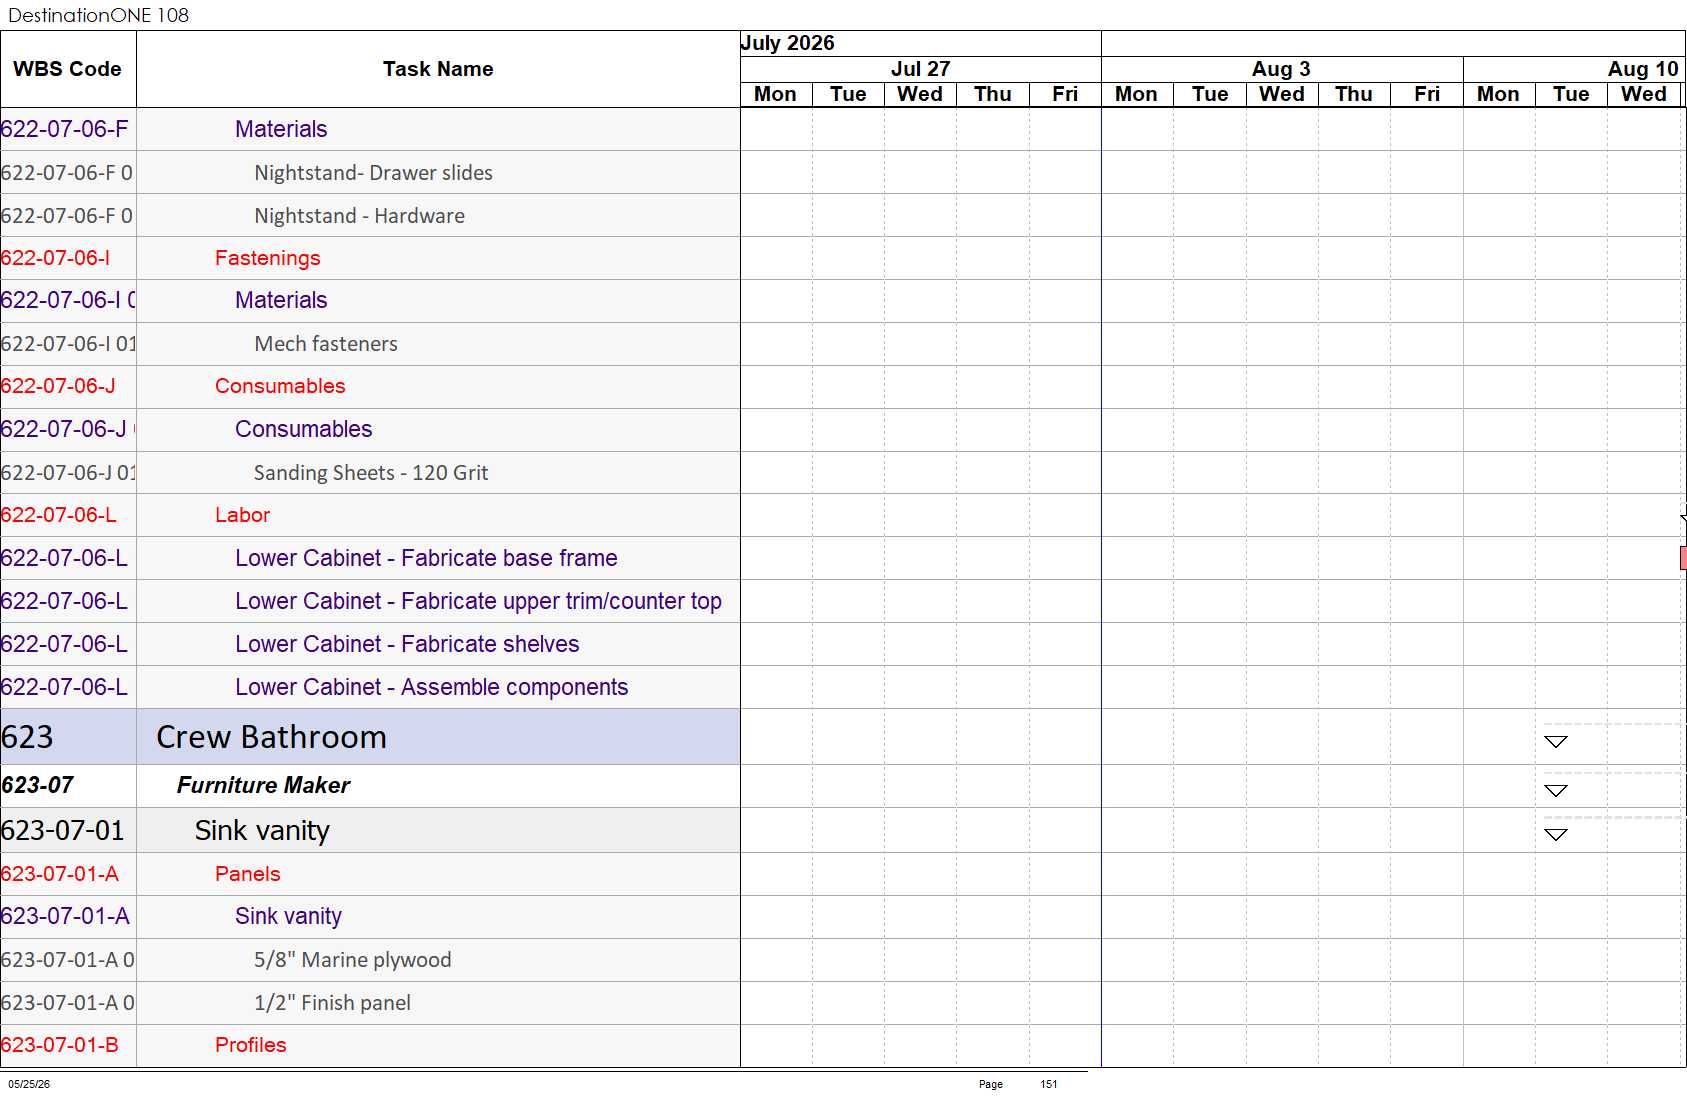Click '1/2" Finish panel' task

coord(332,1003)
